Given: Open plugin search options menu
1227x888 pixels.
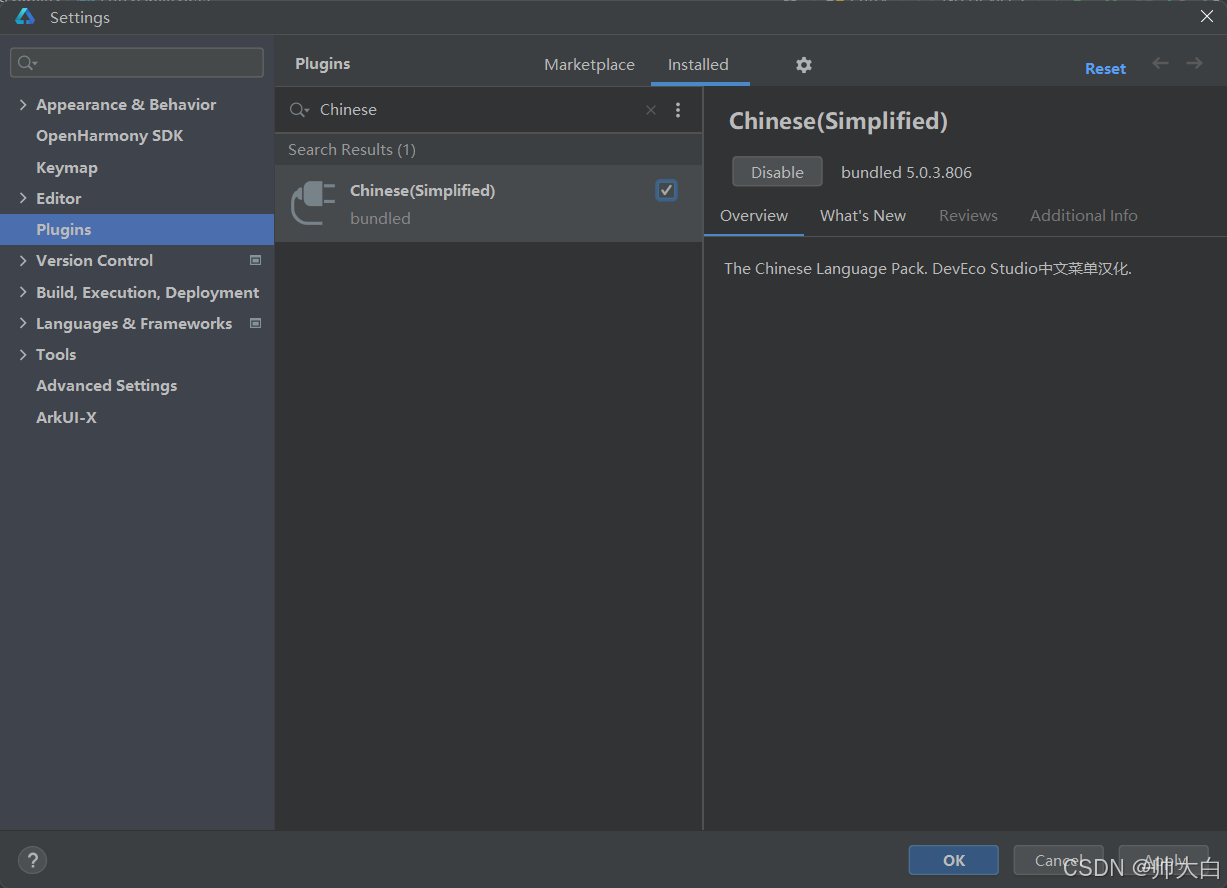Looking at the screenshot, I should tap(678, 110).
